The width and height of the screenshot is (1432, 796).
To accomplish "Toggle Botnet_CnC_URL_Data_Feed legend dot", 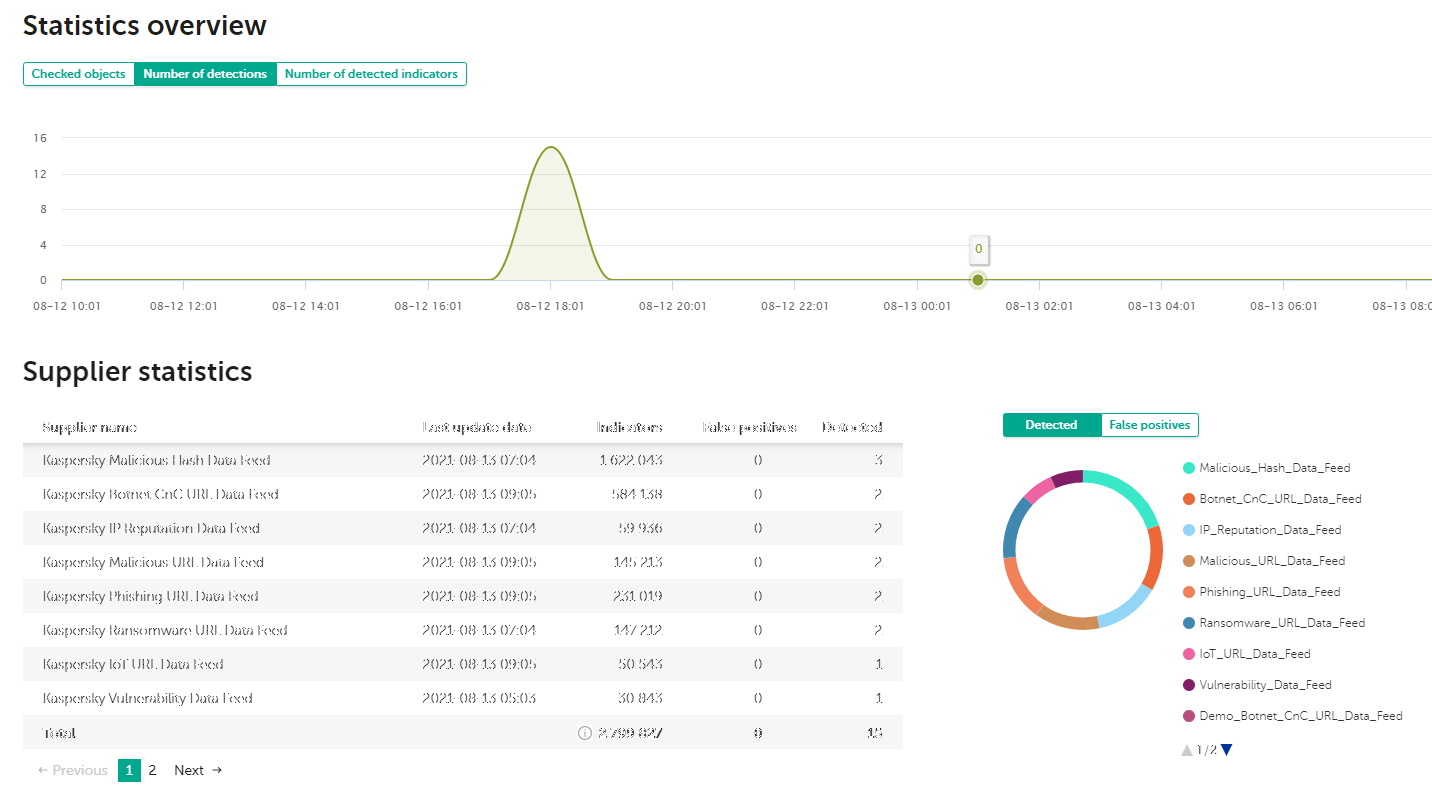I will (x=1189, y=499).
